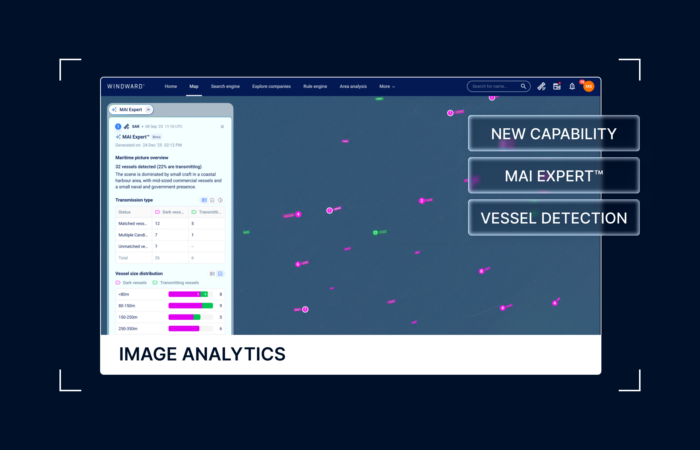Switch Transmission type to chart view icon
This screenshot has height=450, width=700.
pyautogui.click(x=212, y=200)
